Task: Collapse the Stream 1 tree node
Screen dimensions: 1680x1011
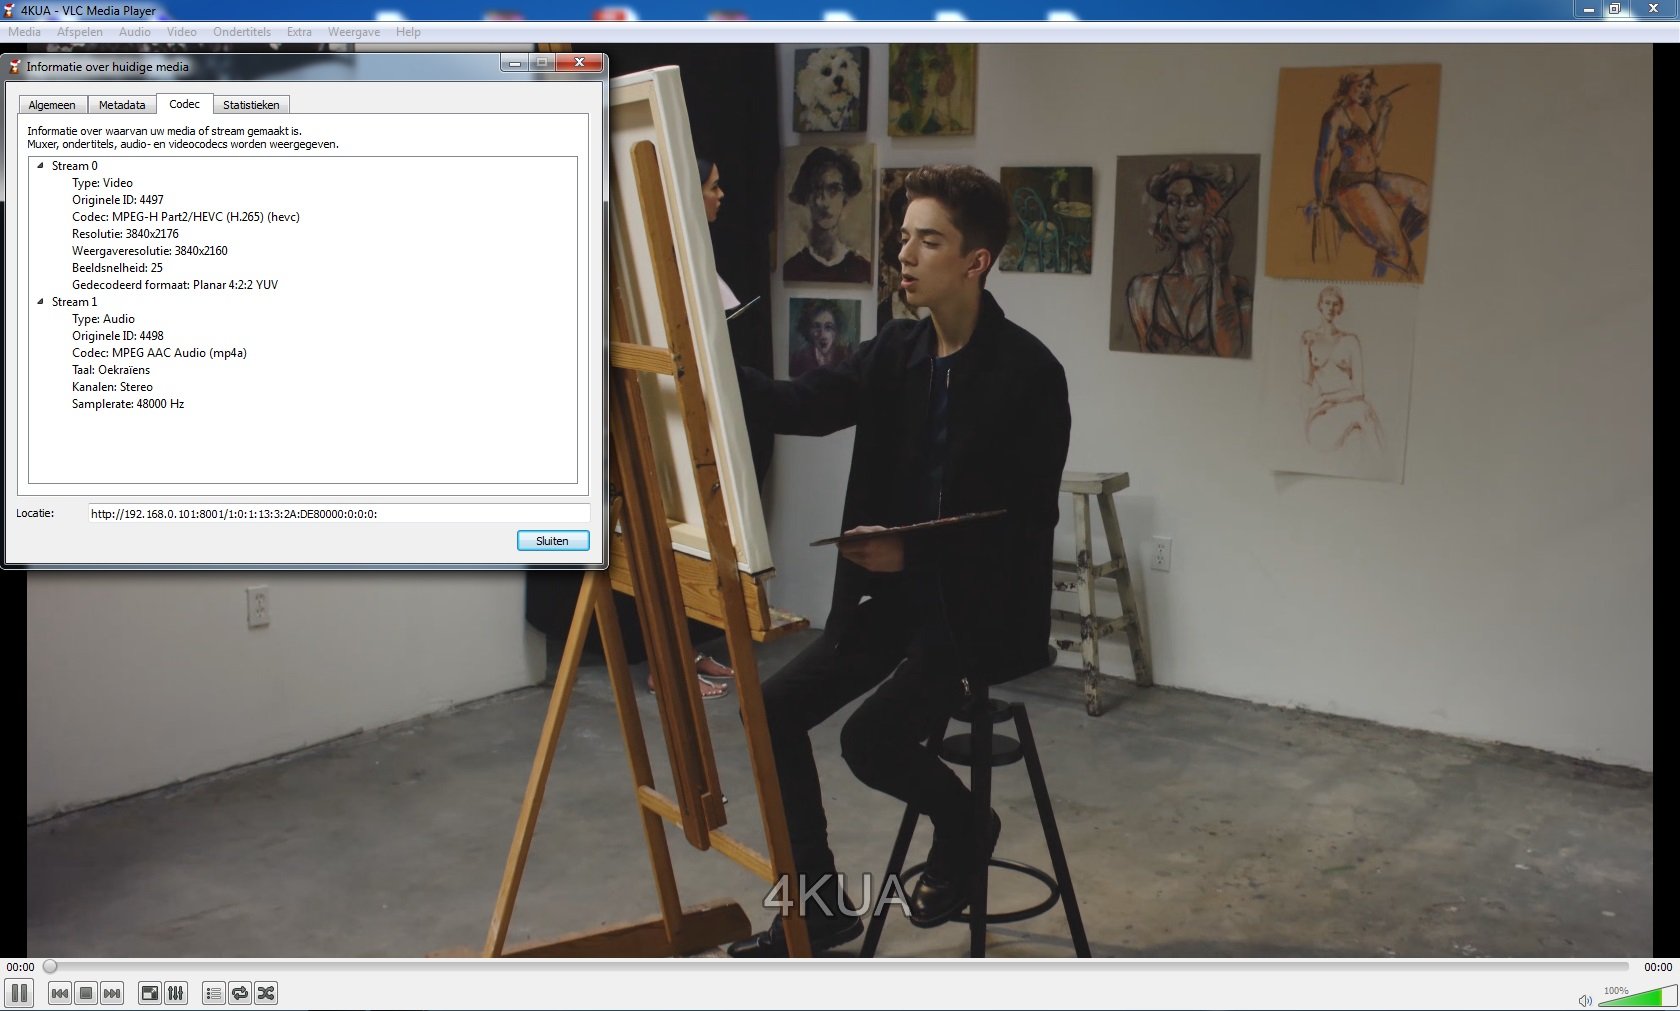Action: tap(40, 302)
